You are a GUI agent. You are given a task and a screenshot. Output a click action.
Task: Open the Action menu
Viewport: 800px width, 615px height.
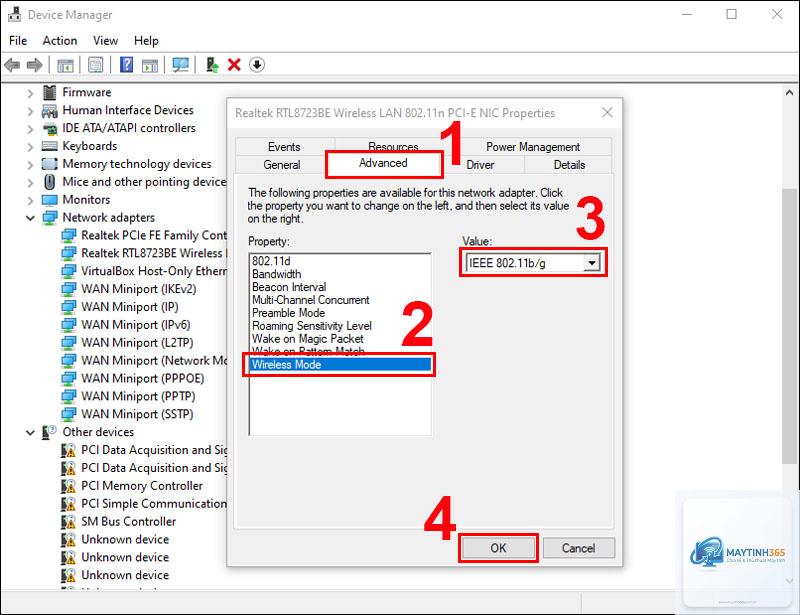(x=60, y=40)
